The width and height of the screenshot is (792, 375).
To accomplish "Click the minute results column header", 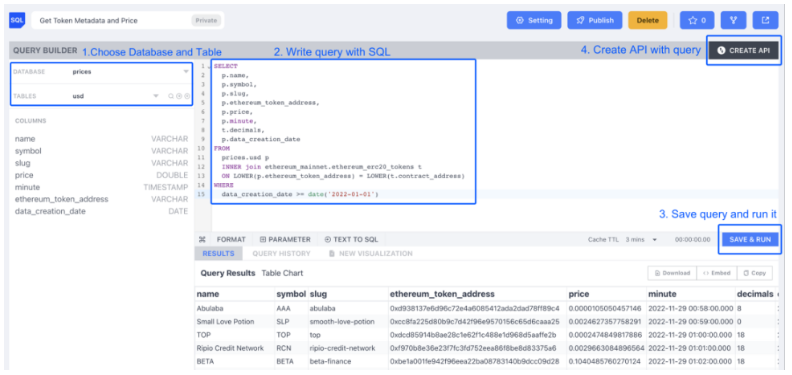I will point(662,294).
